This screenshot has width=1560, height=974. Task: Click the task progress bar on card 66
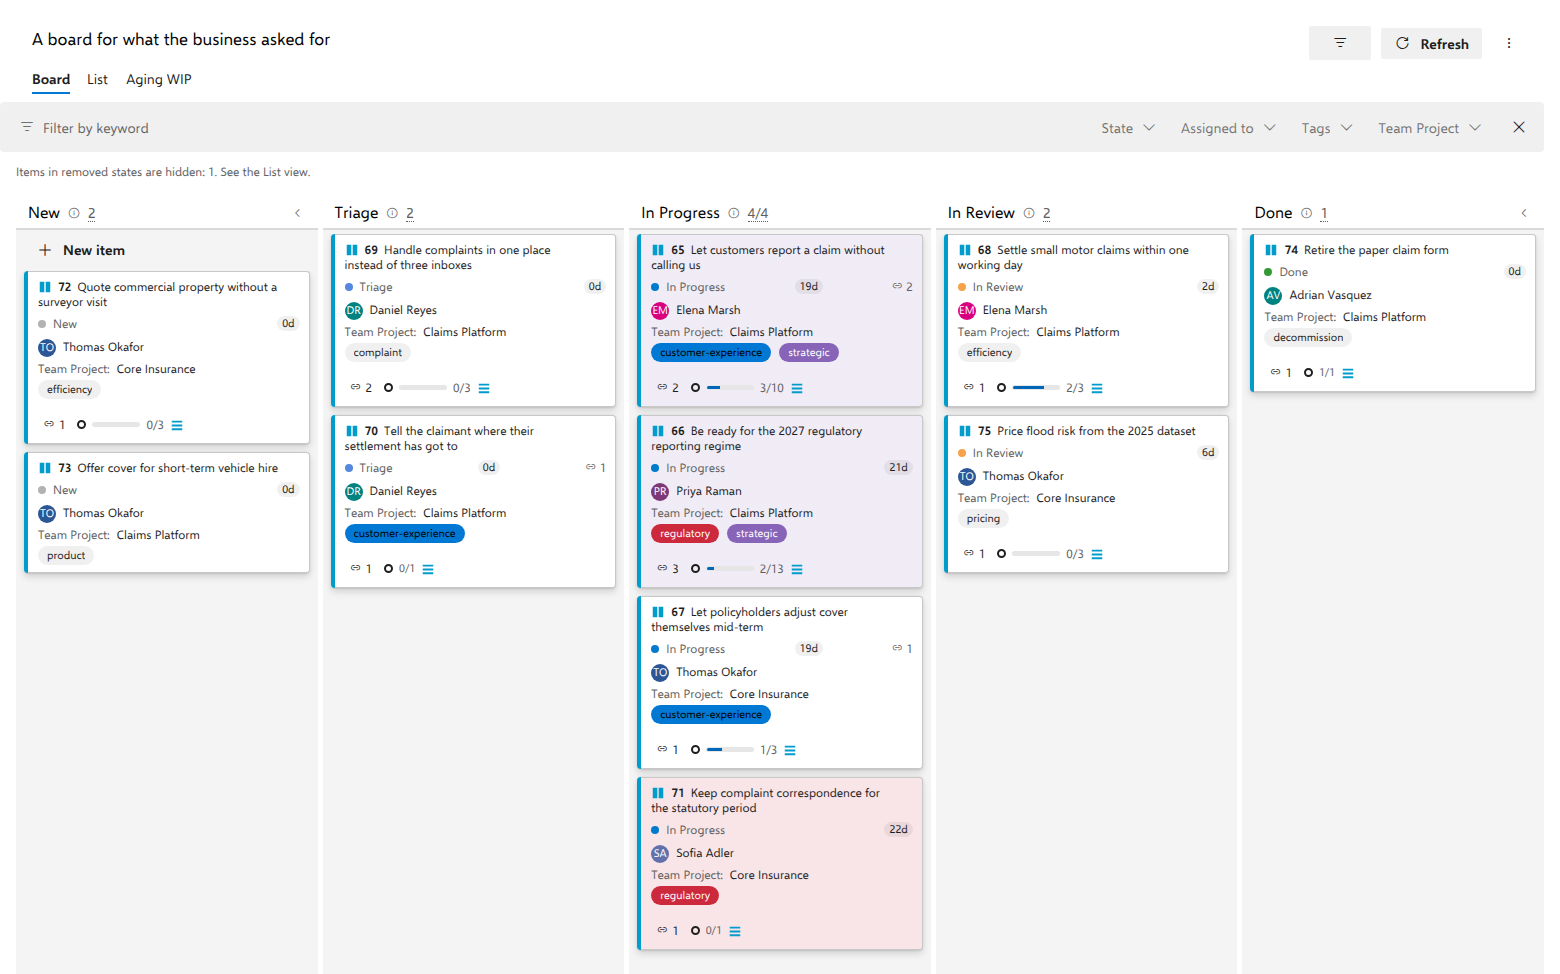point(730,568)
